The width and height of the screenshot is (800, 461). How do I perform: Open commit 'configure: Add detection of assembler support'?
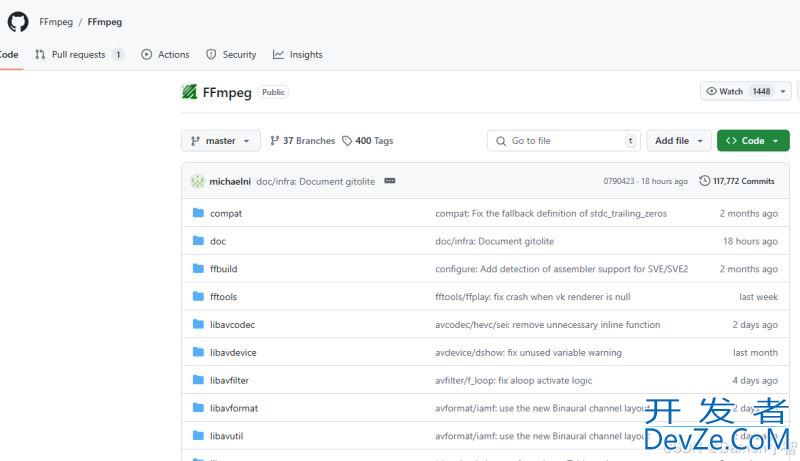pos(561,269)
